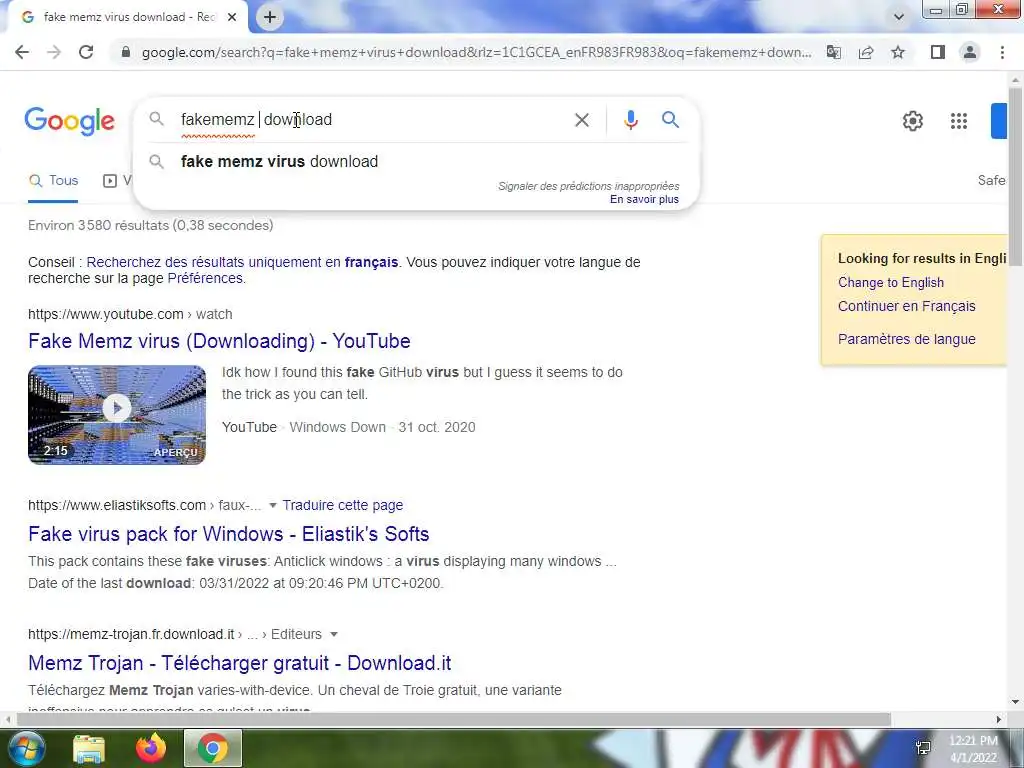Click the scroll right arrow at bottom
The image size is (1024, 768).
[999, 719]
